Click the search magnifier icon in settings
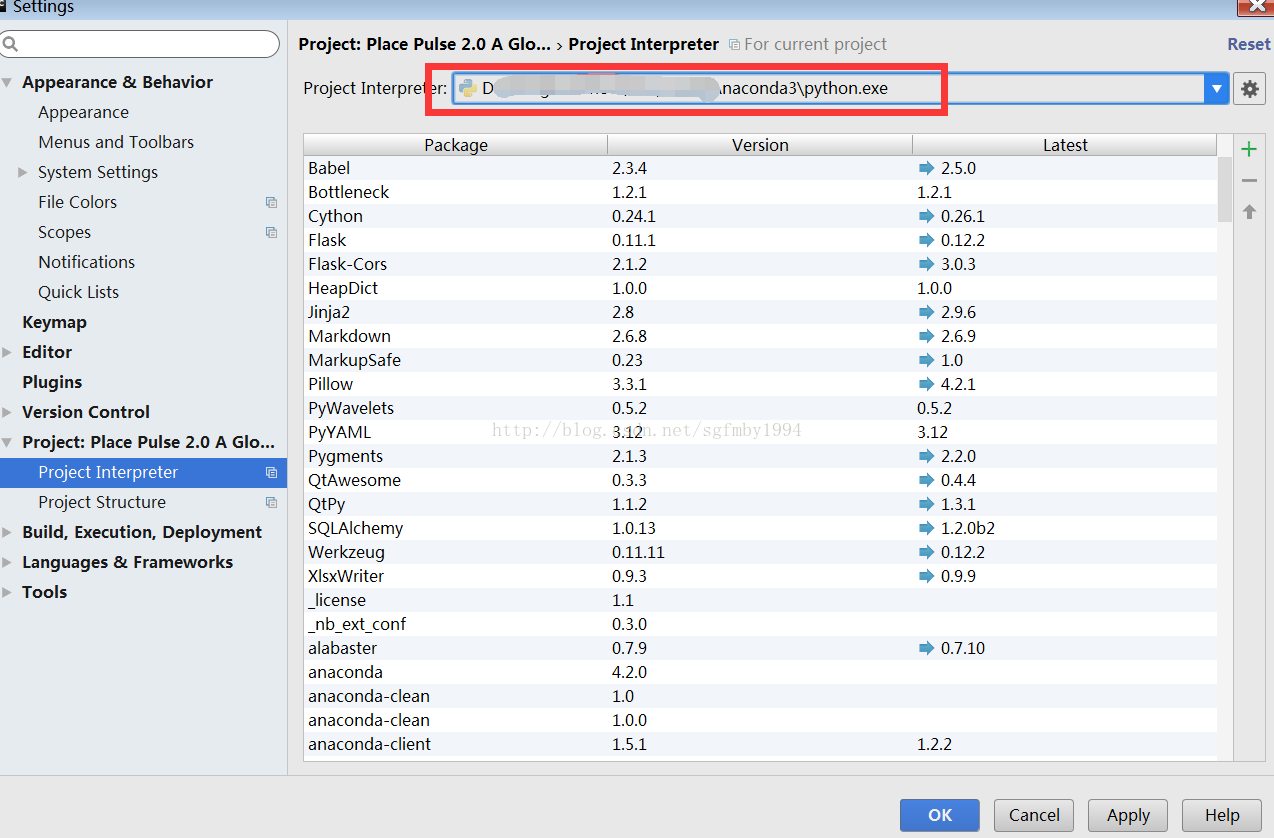Viewport: 1274px width, 838px height. pyautogui.click(x=11, y=44)
